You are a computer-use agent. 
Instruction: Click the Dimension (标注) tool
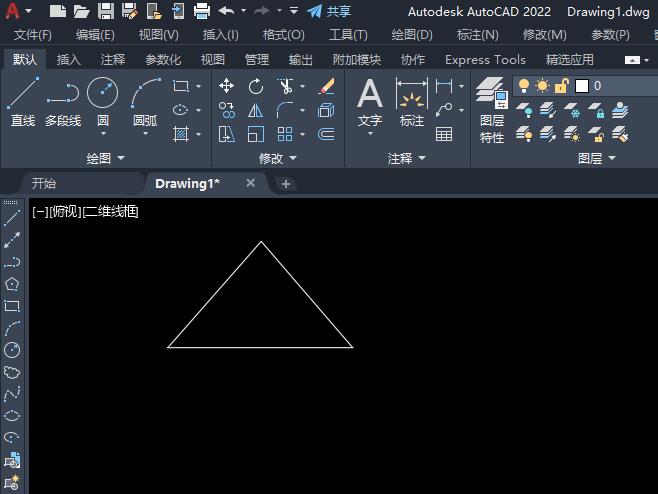(x=412, y=102)
